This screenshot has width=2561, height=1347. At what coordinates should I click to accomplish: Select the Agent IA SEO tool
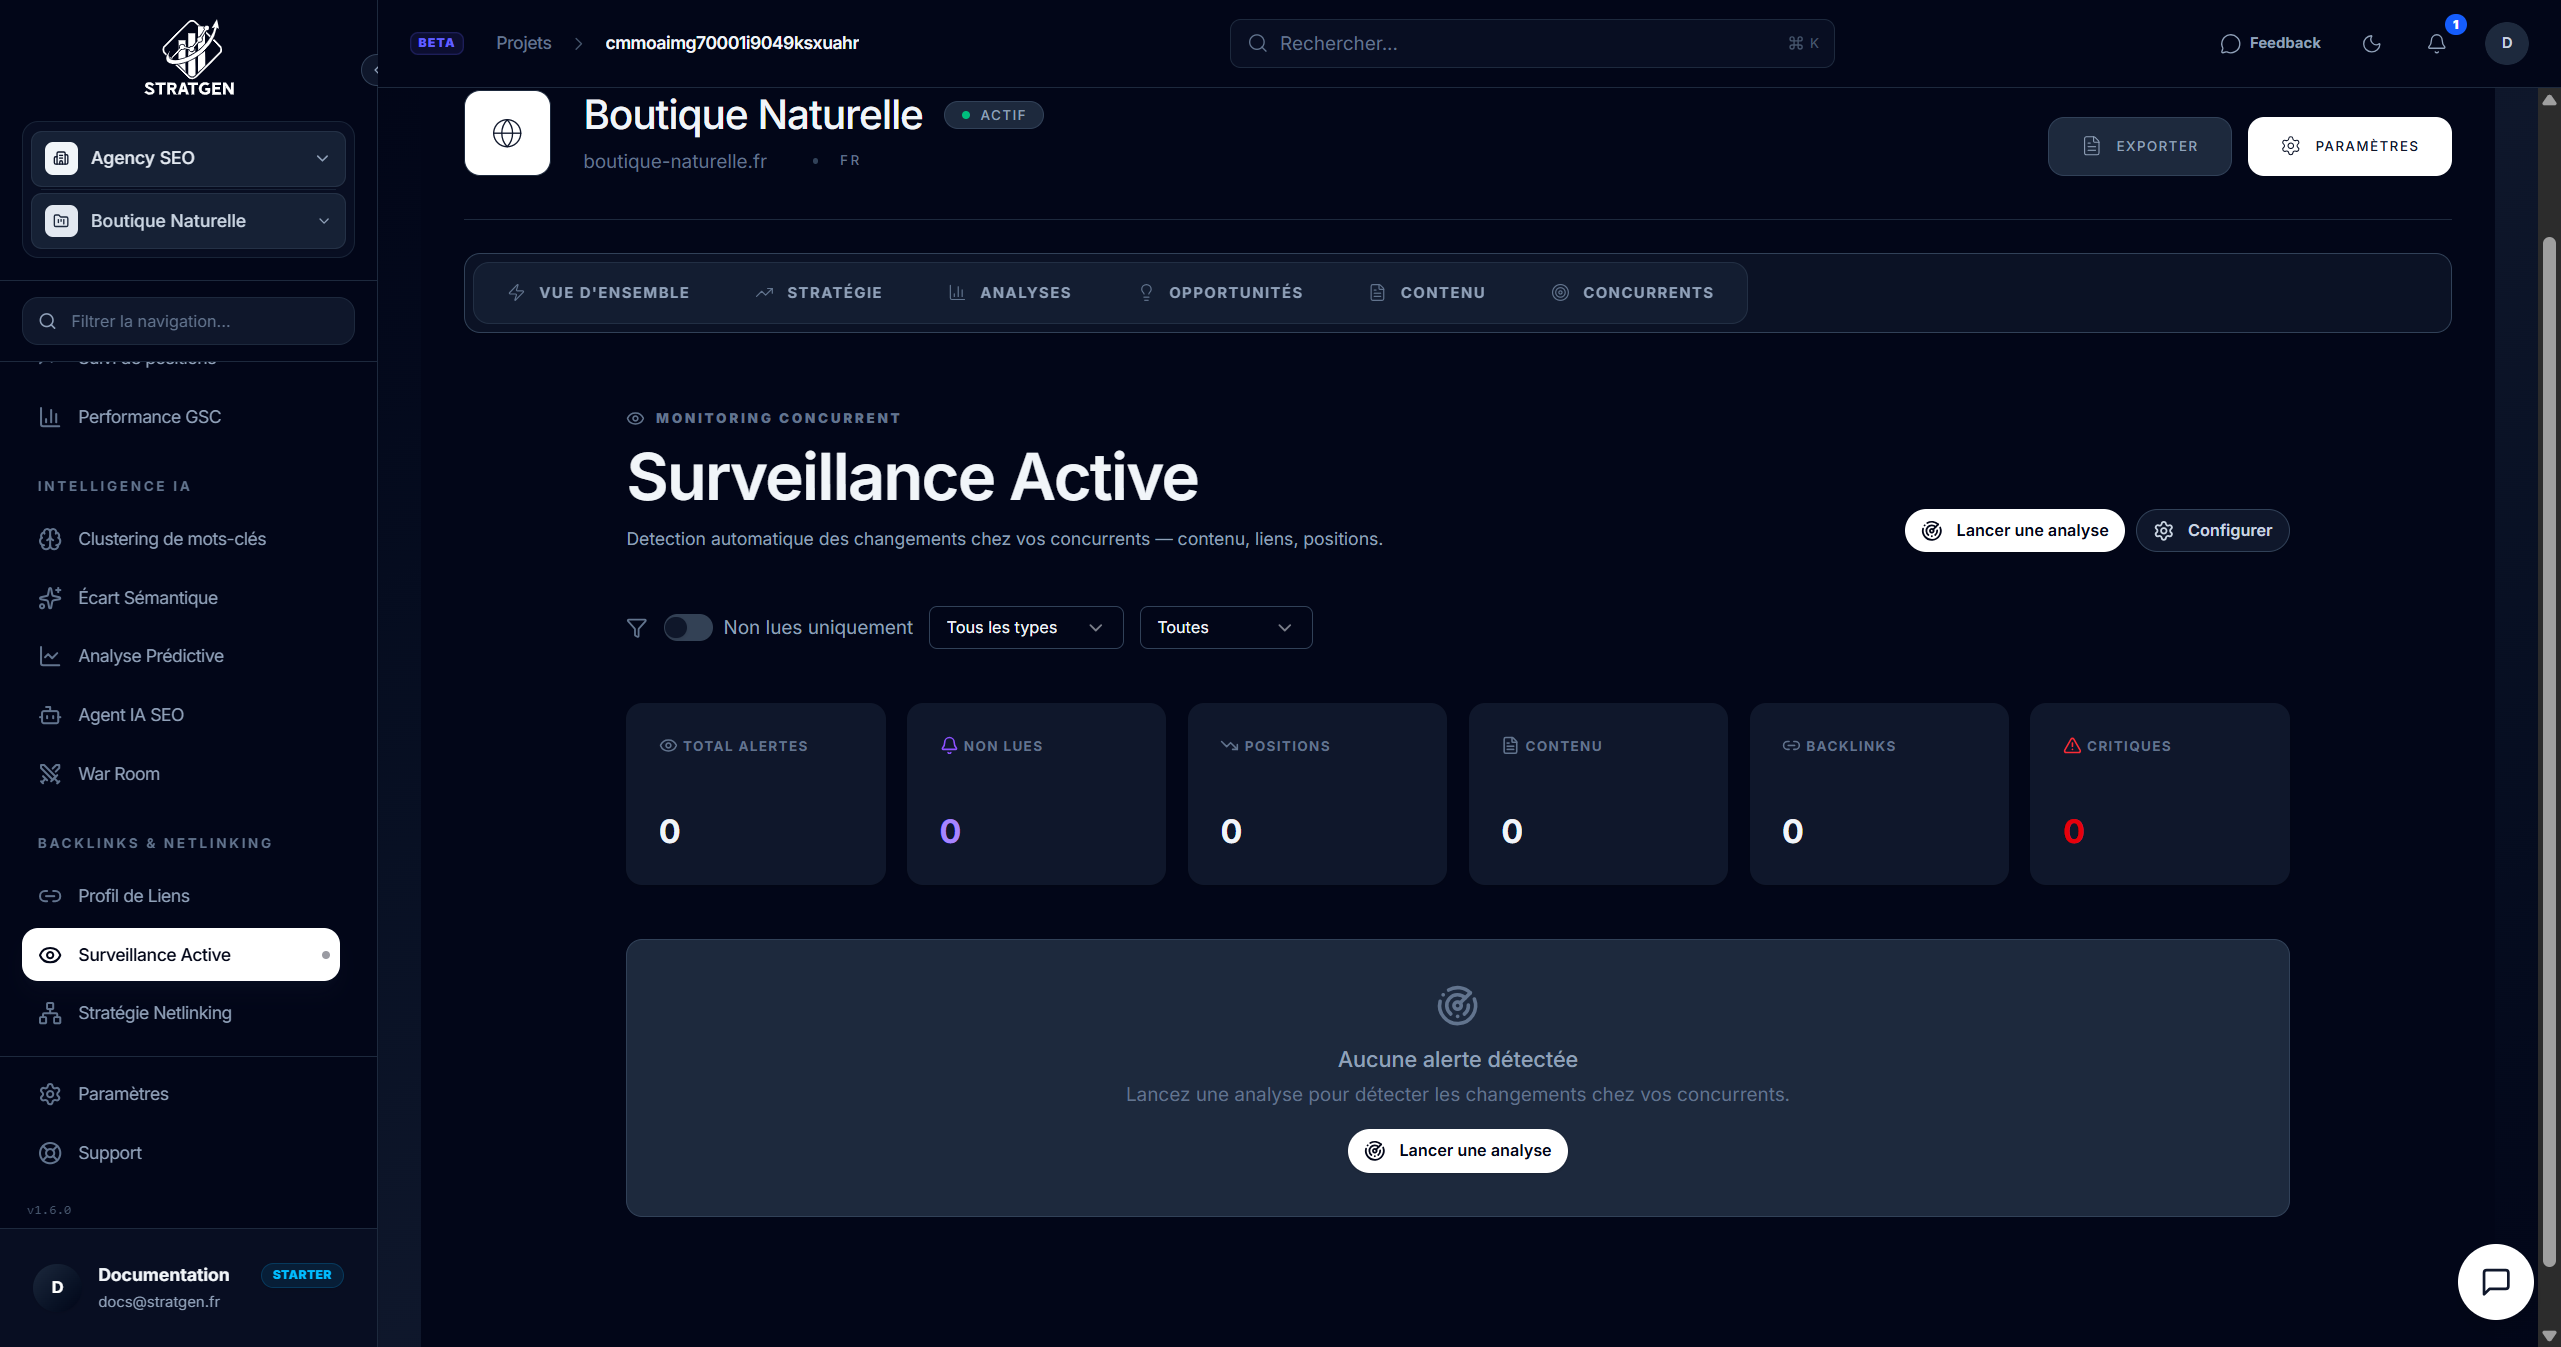point(131,715)
